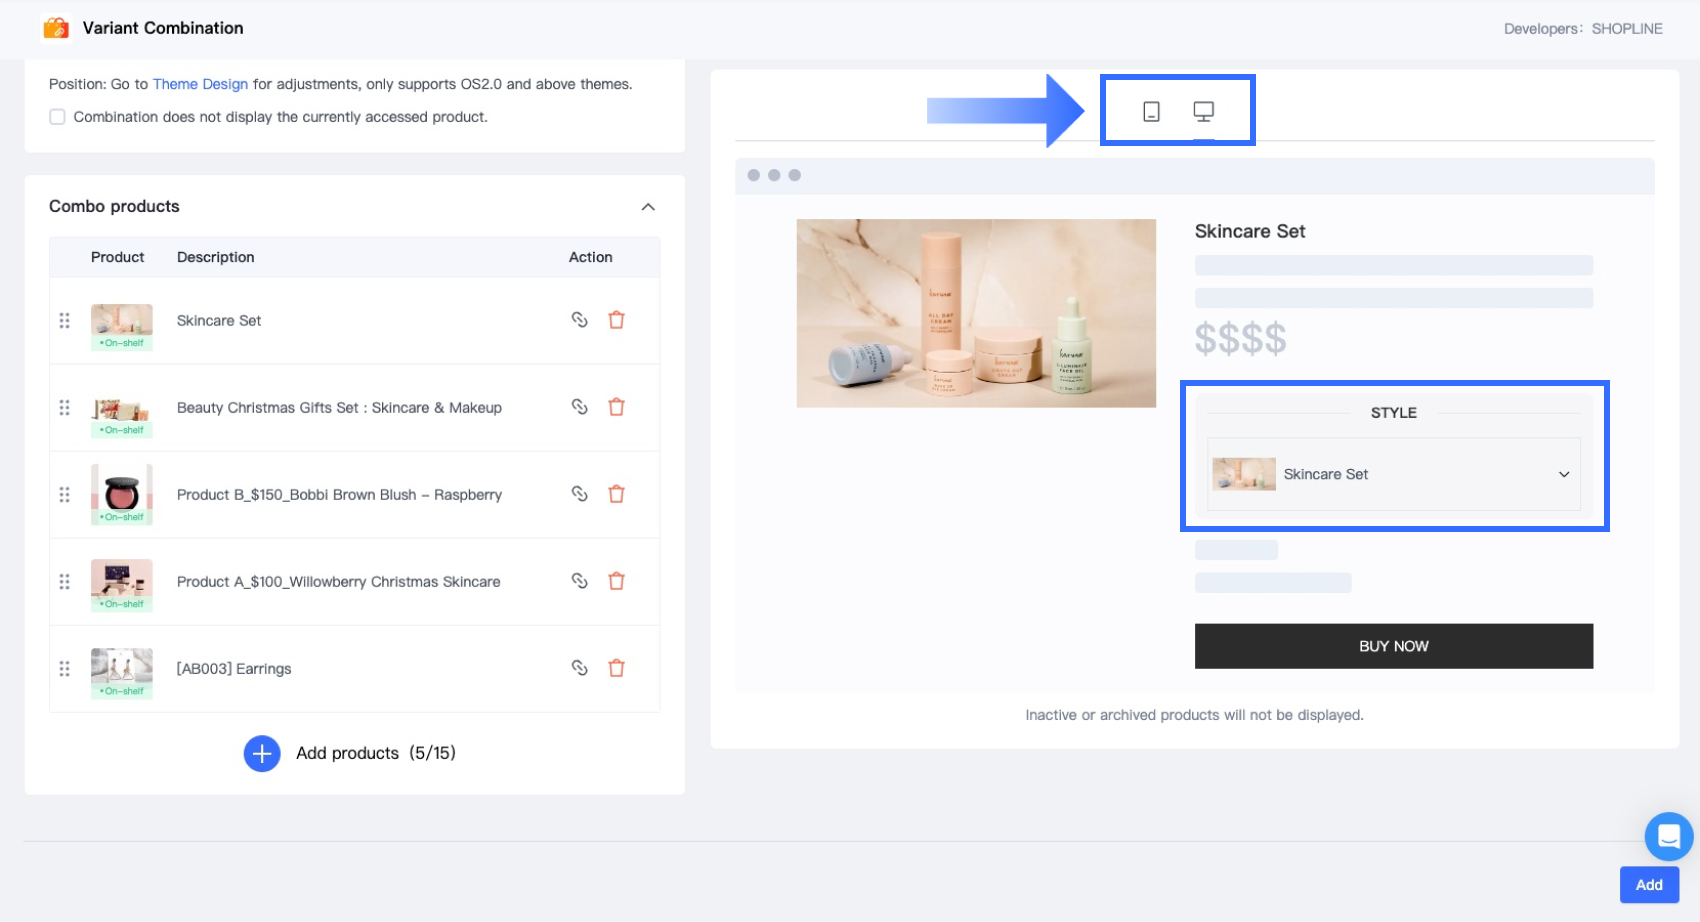Viewport: 1700px width, 922px height.
Task: Open the Theme Design link
Action: pos(200,84)
